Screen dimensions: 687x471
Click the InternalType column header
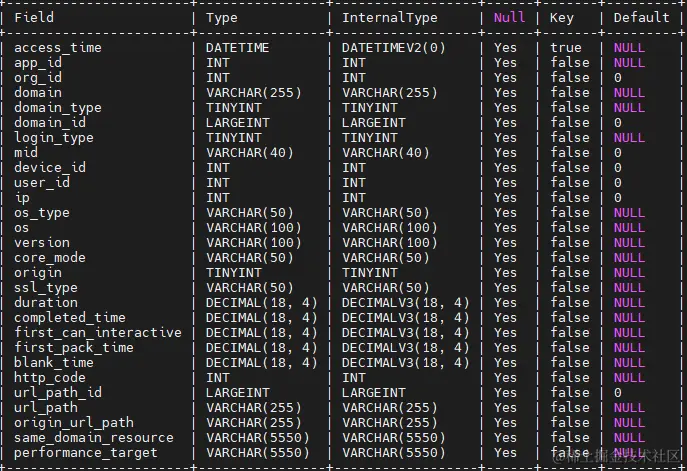390,18
